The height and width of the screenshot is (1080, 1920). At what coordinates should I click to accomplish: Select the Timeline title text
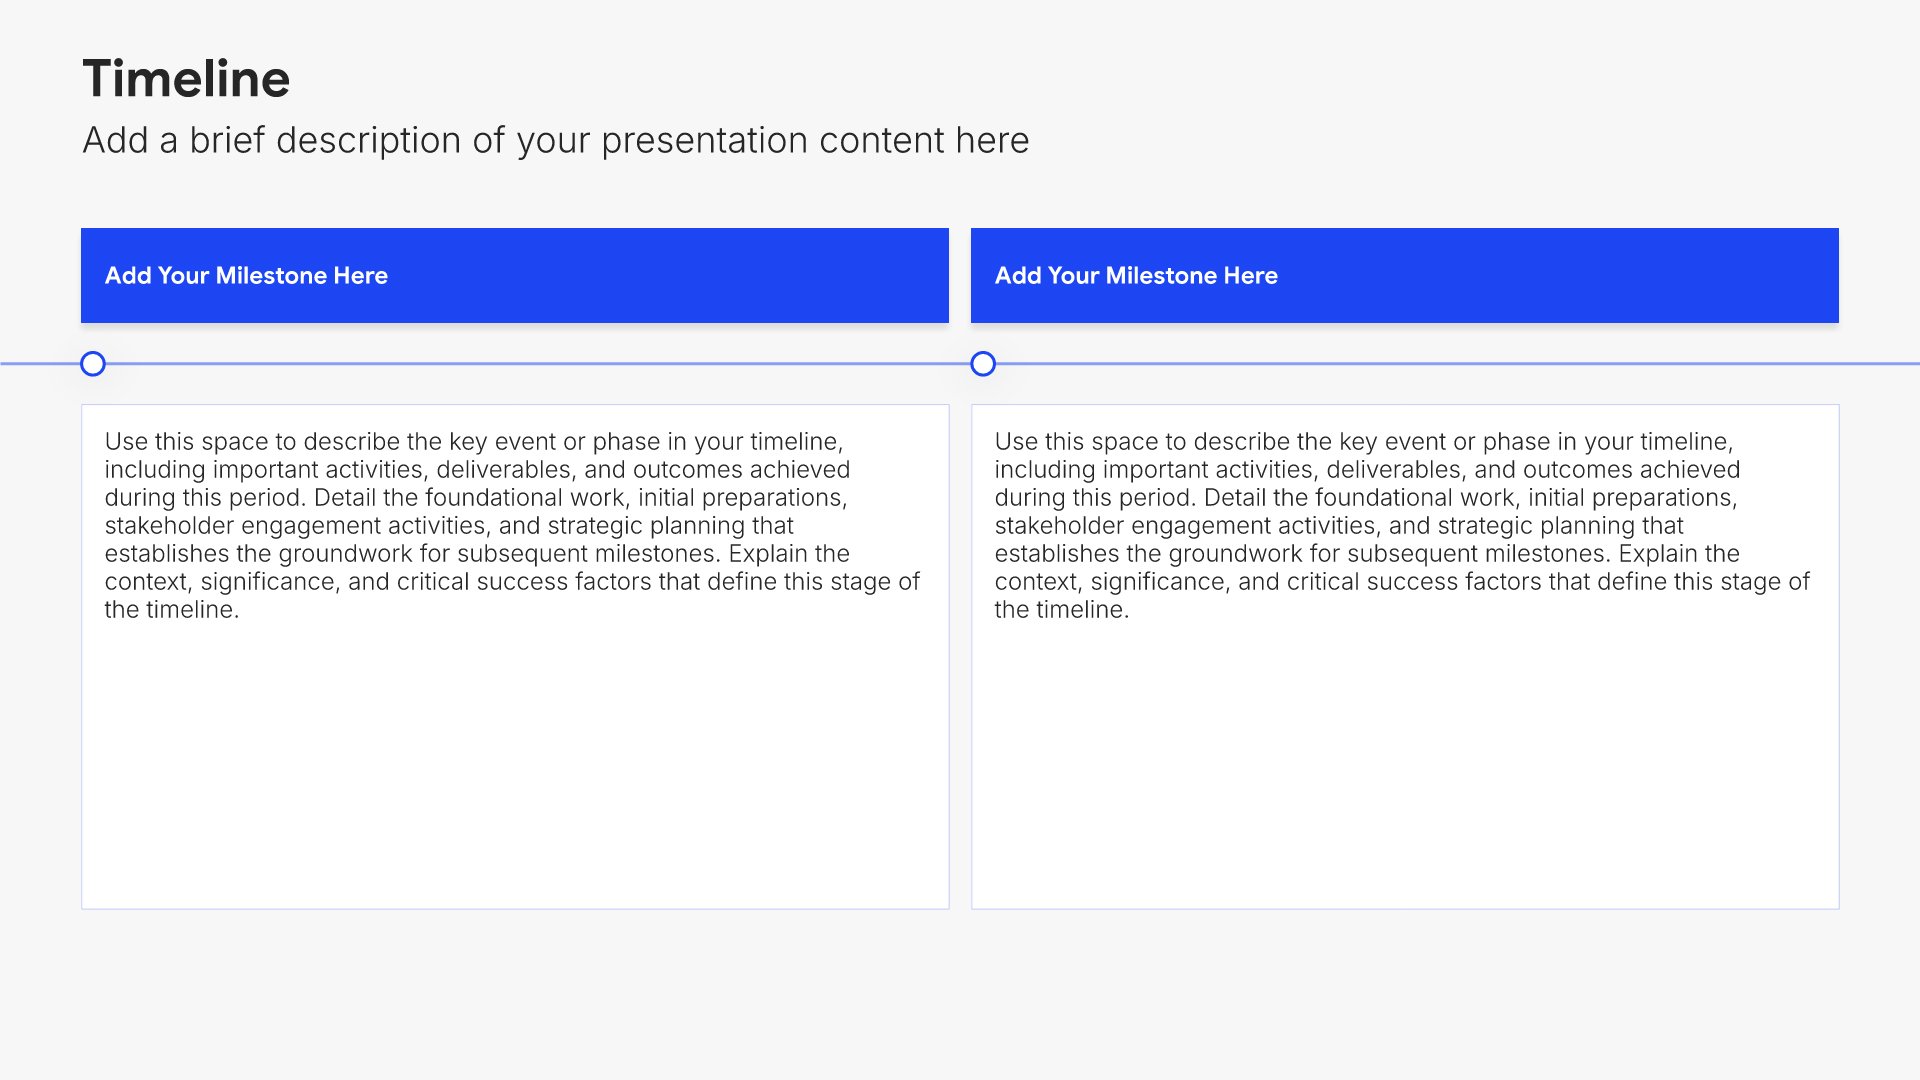coord(186,79)
